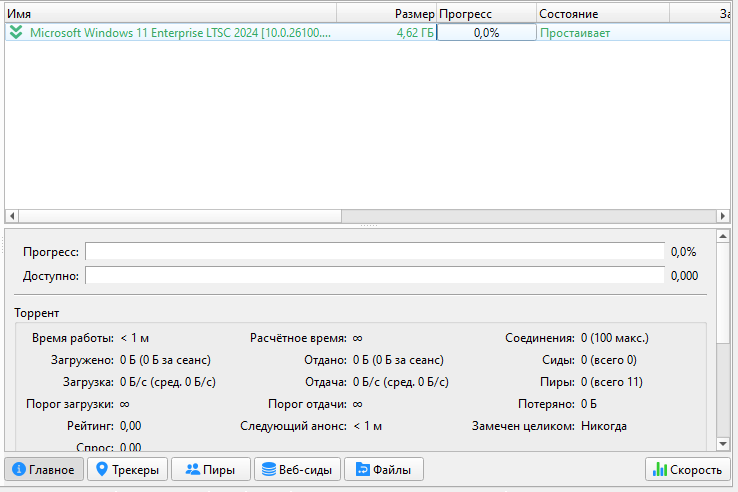Click the Сиды value 0 (всего 0)

pos(609,360)
